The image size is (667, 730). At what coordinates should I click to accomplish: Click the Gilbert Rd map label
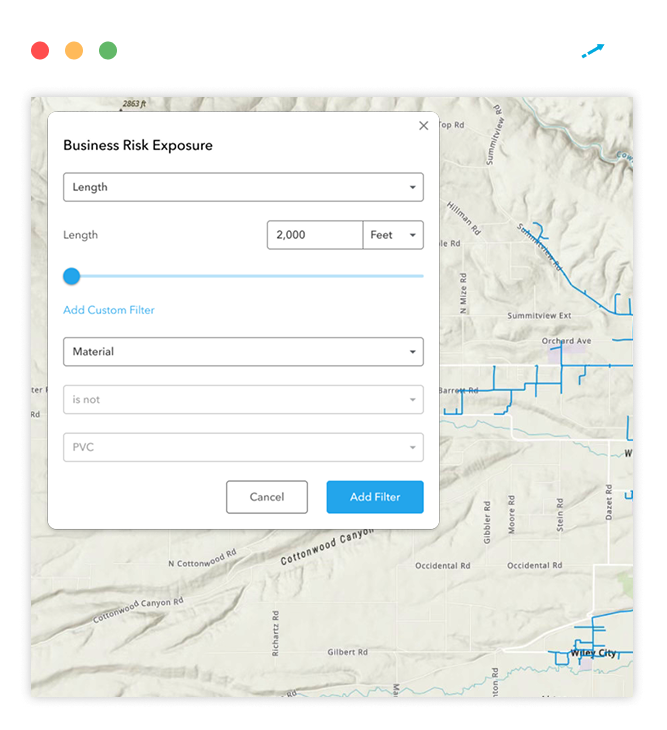click(347, 652)
